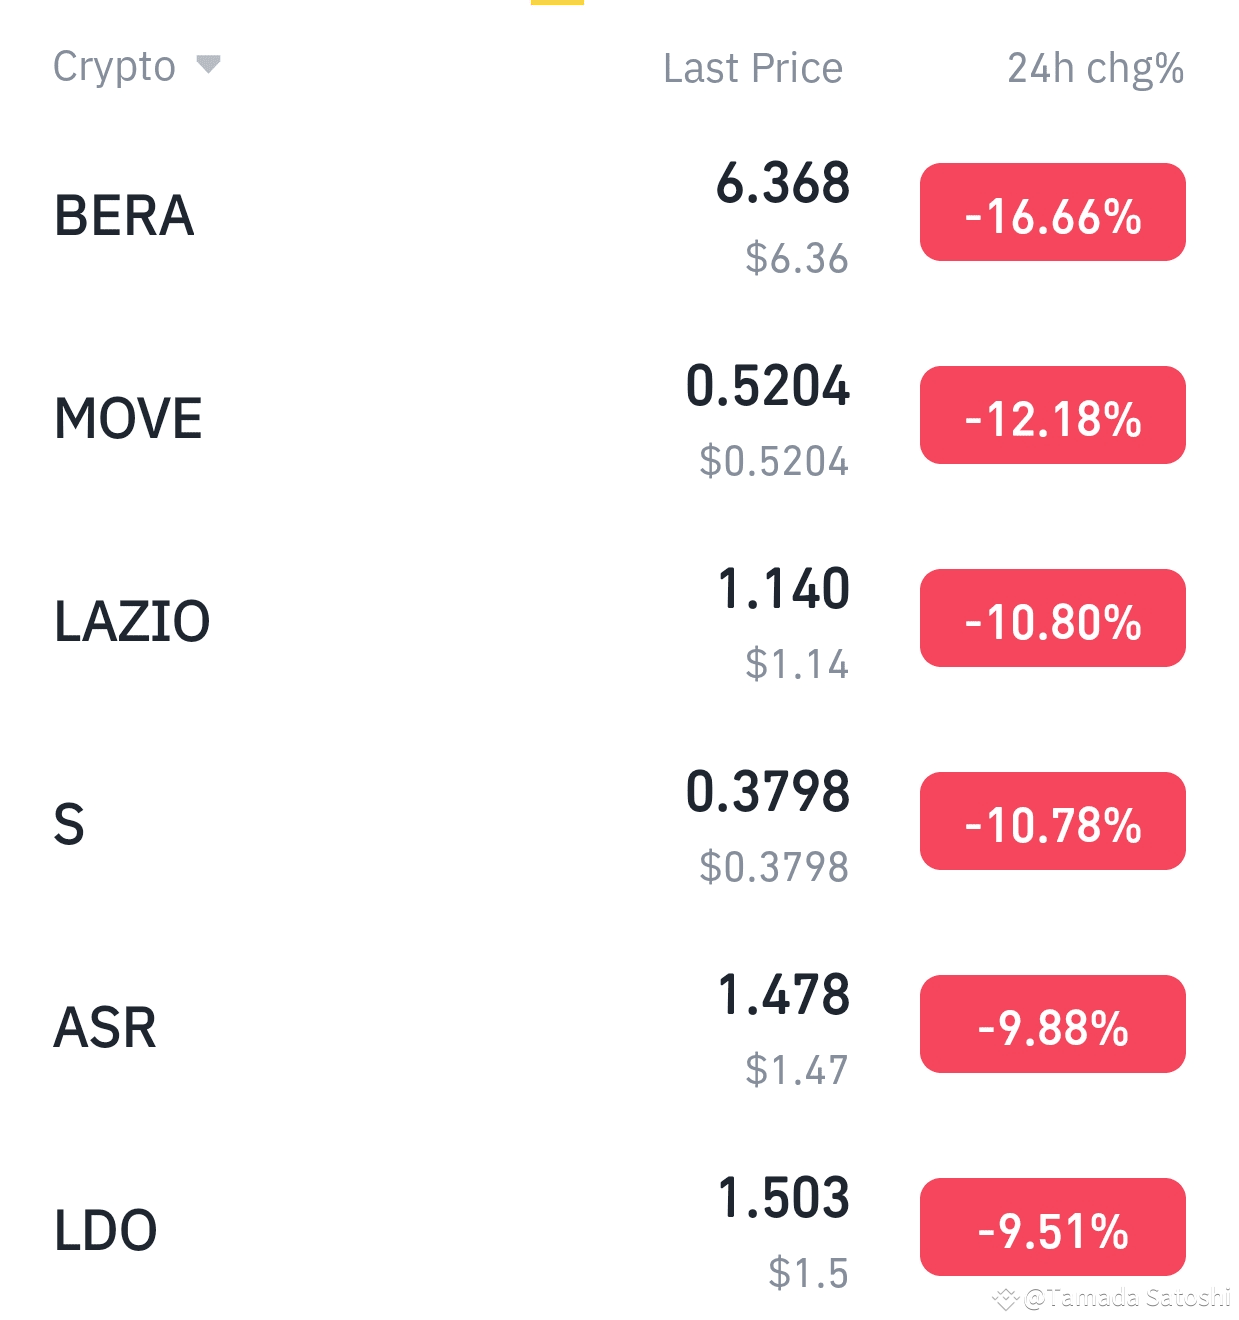Sort by Last Price column header

(753, 68)
